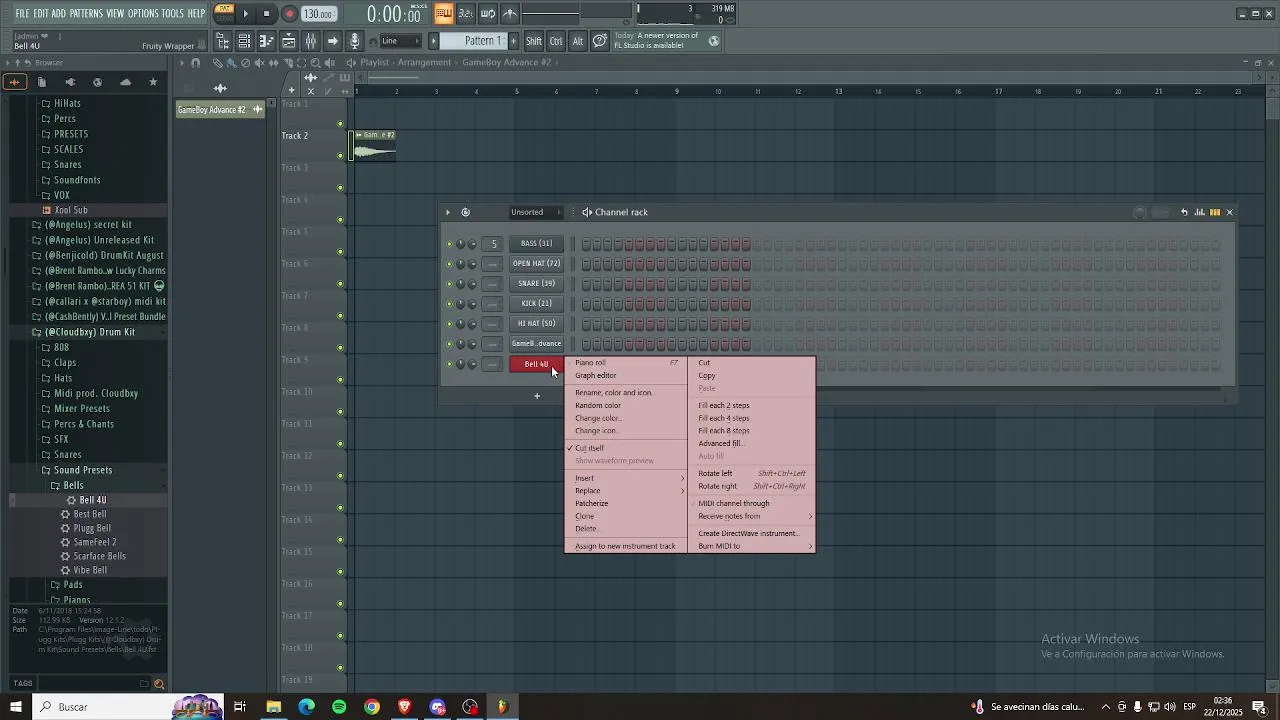Screen dimensions: 1280x720
Task: Expand the Burn MIDI to submenu
Action: pyautogui.click(x=753, y=546)
